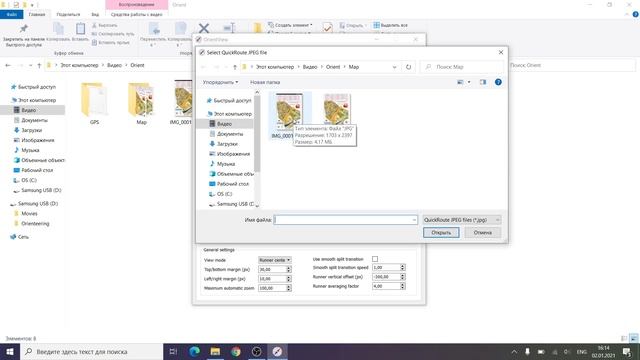Viewport: 640px width, 360px height.
Task: Click the Поиск: Map search box
Action: click(462, 67)
